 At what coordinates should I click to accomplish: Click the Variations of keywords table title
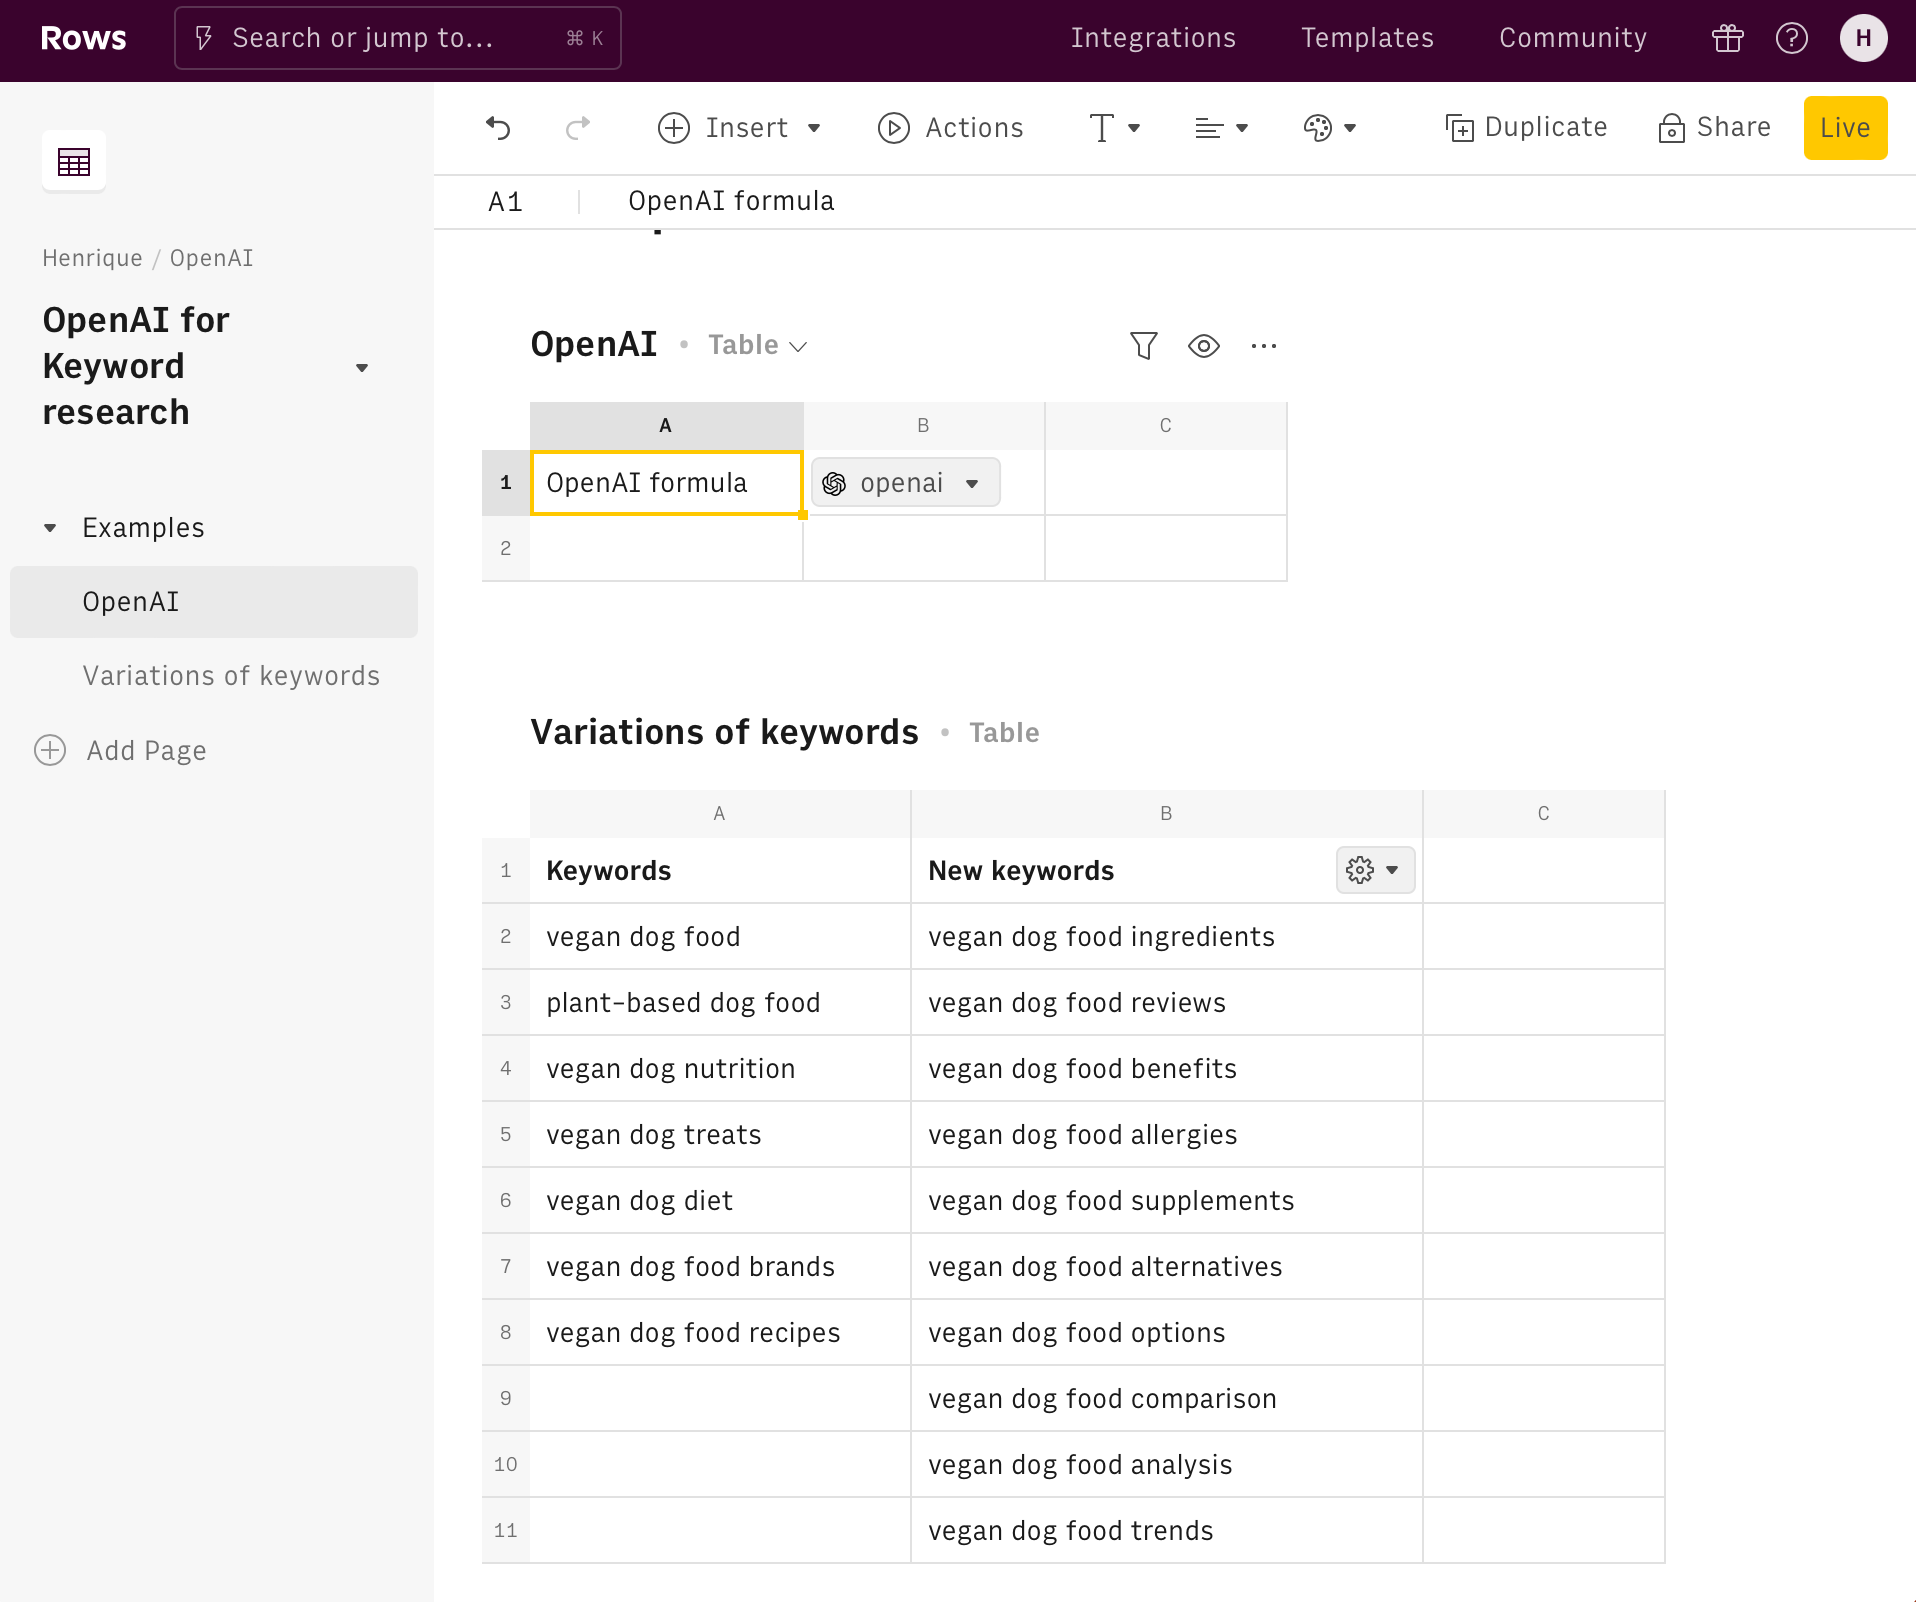[x=724, y=732]
